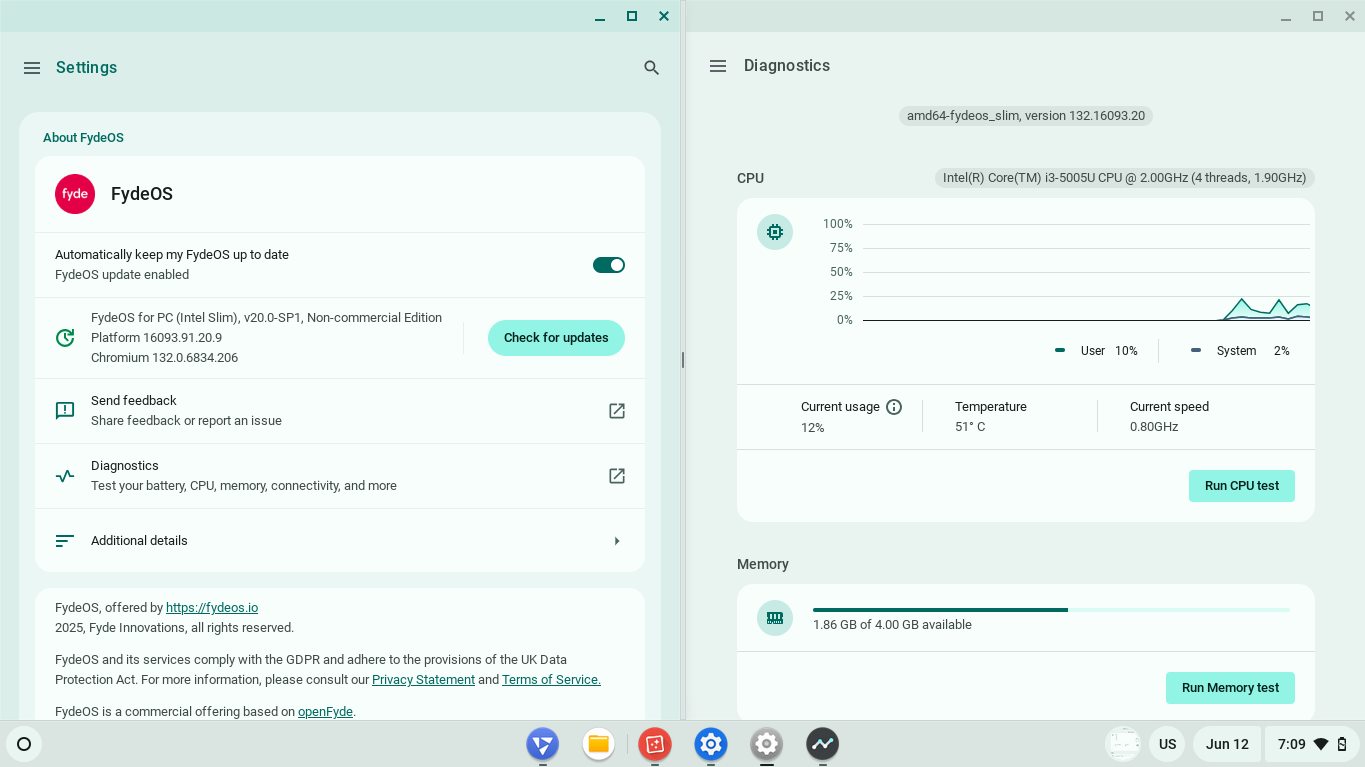
Task: Click Run Memory test button
Action: point(1230,688)
